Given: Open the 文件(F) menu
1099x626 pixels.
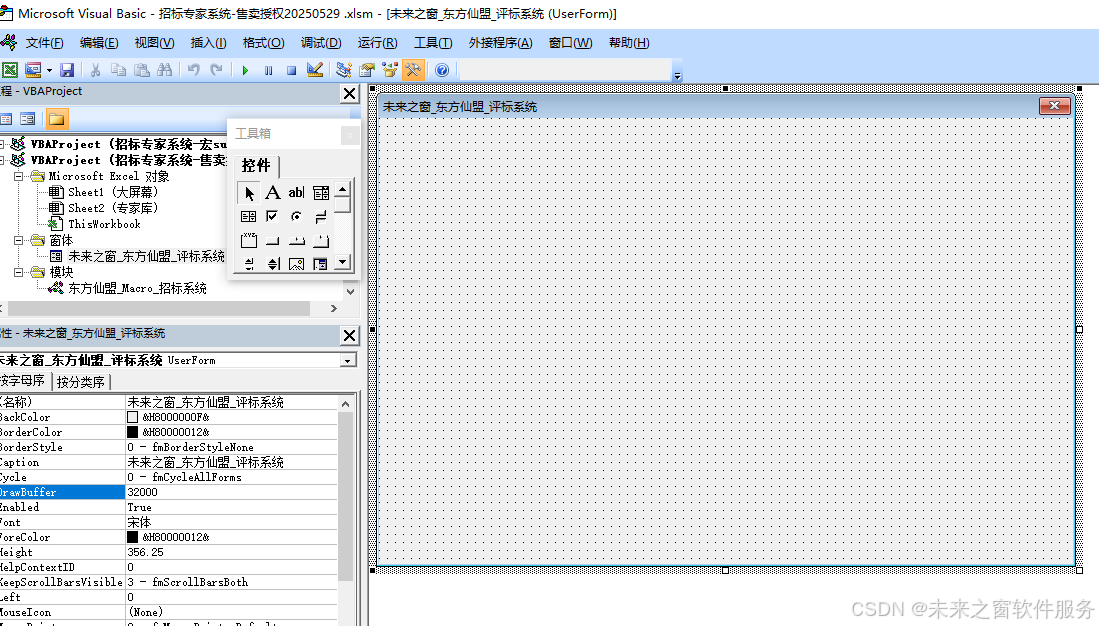Looking at the screenshot, I should (44, 43).
